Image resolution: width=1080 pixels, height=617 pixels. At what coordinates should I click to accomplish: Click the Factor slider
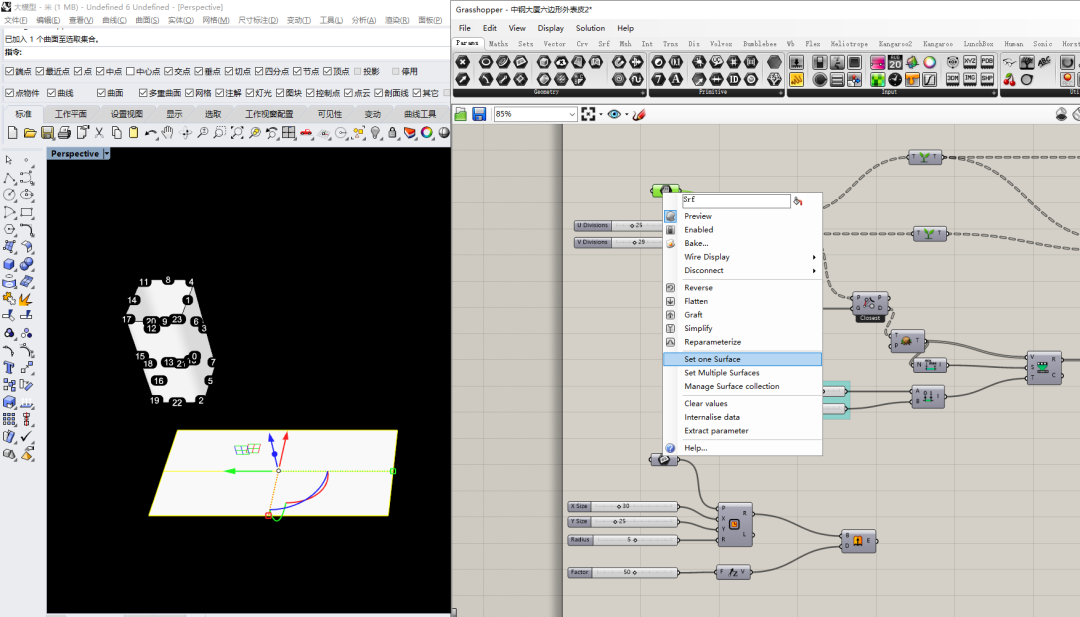point(623,572)
